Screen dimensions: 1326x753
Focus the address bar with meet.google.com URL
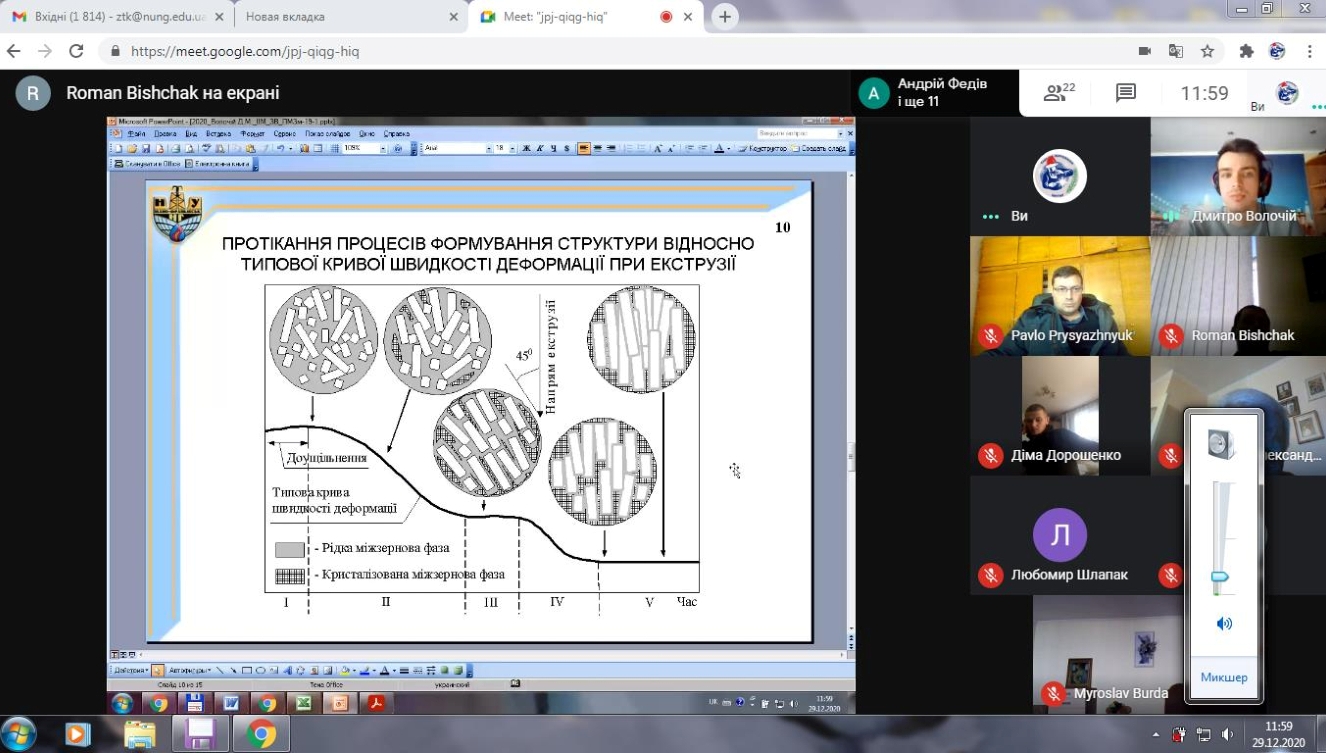coord(620,51)
